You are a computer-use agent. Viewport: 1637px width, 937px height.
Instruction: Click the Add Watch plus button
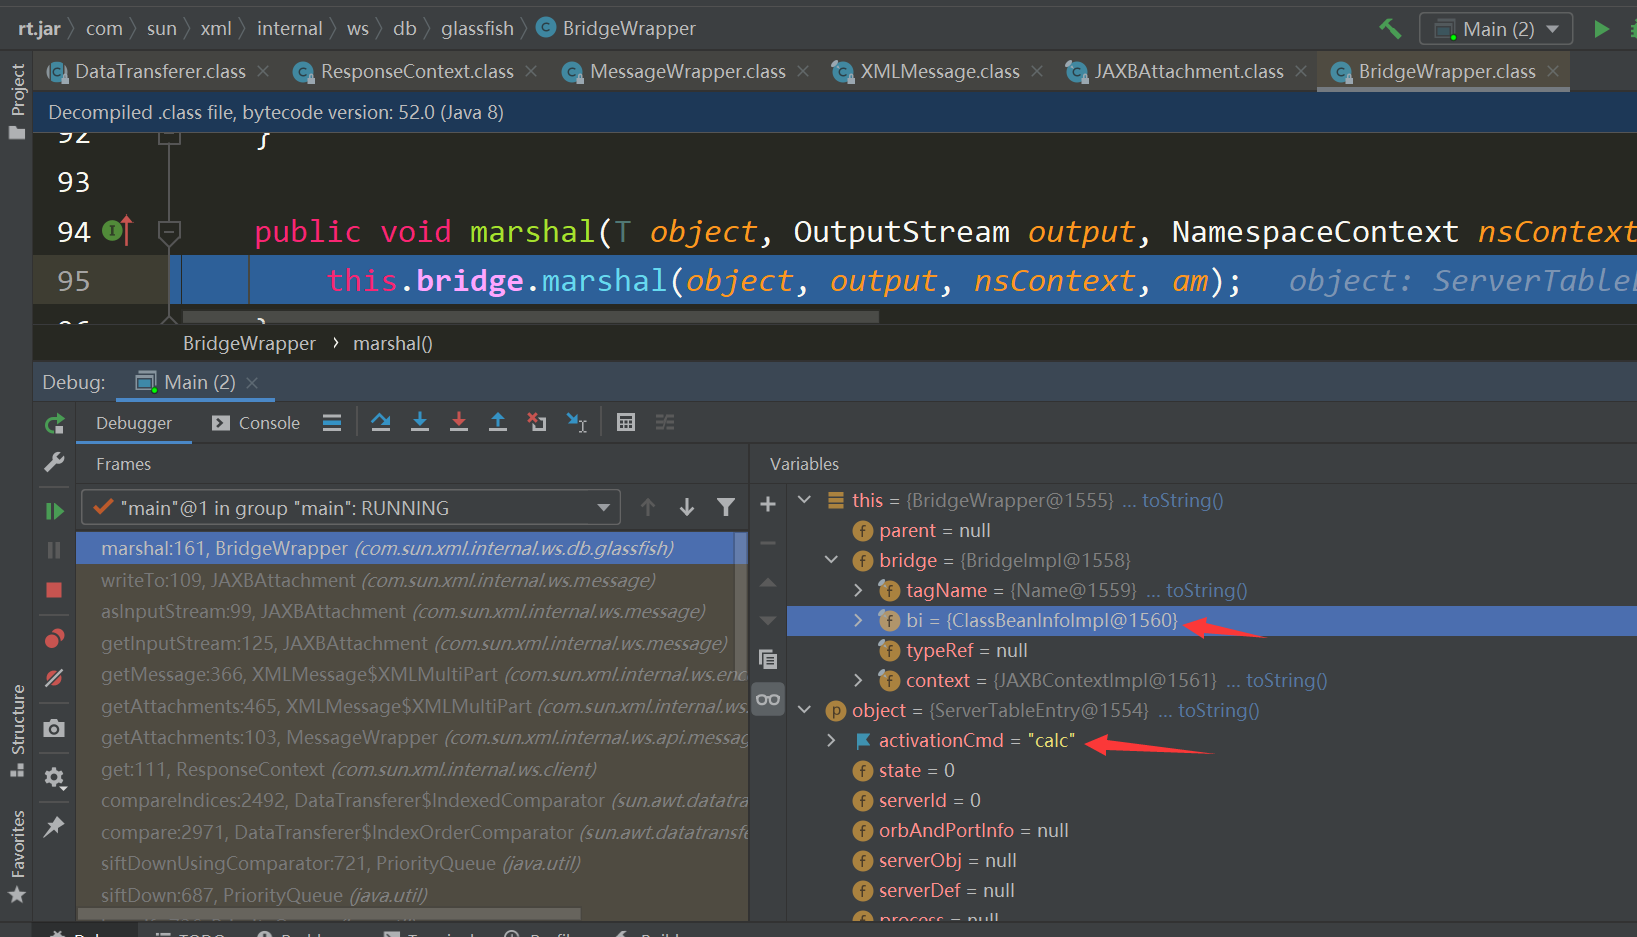coord(768,504)
